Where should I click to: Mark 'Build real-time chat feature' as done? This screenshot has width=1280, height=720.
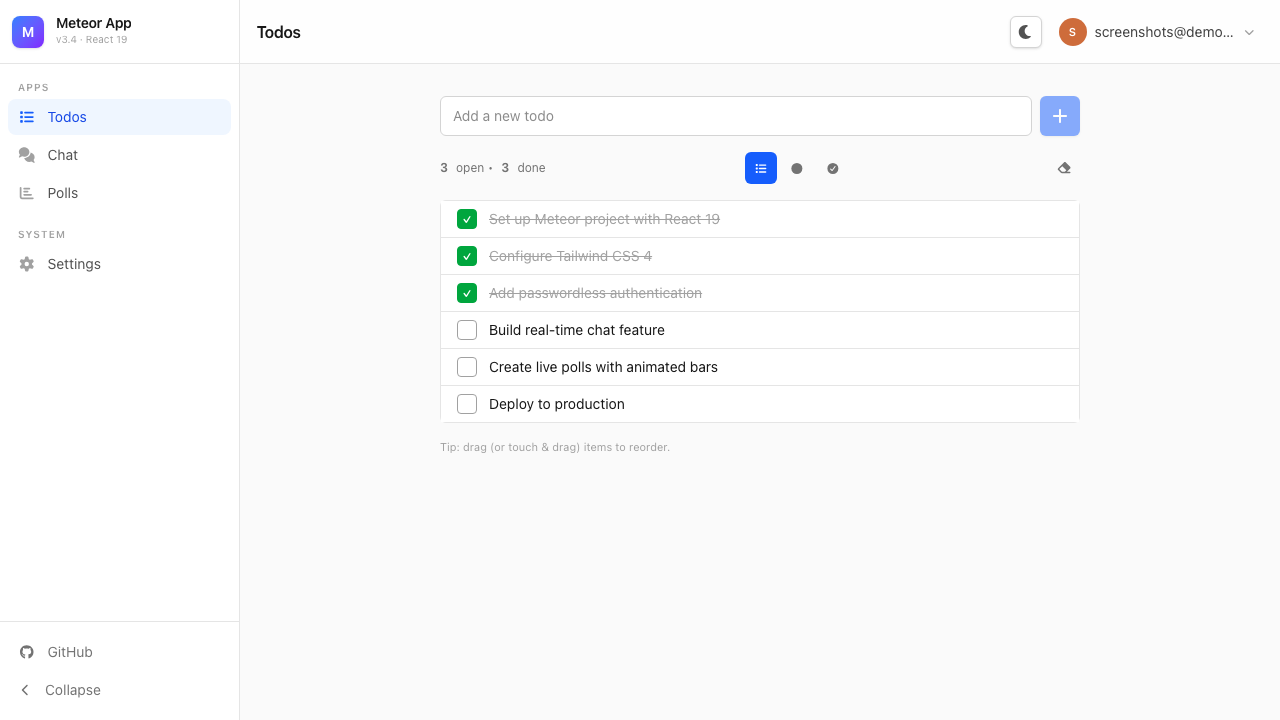[466, 330]
